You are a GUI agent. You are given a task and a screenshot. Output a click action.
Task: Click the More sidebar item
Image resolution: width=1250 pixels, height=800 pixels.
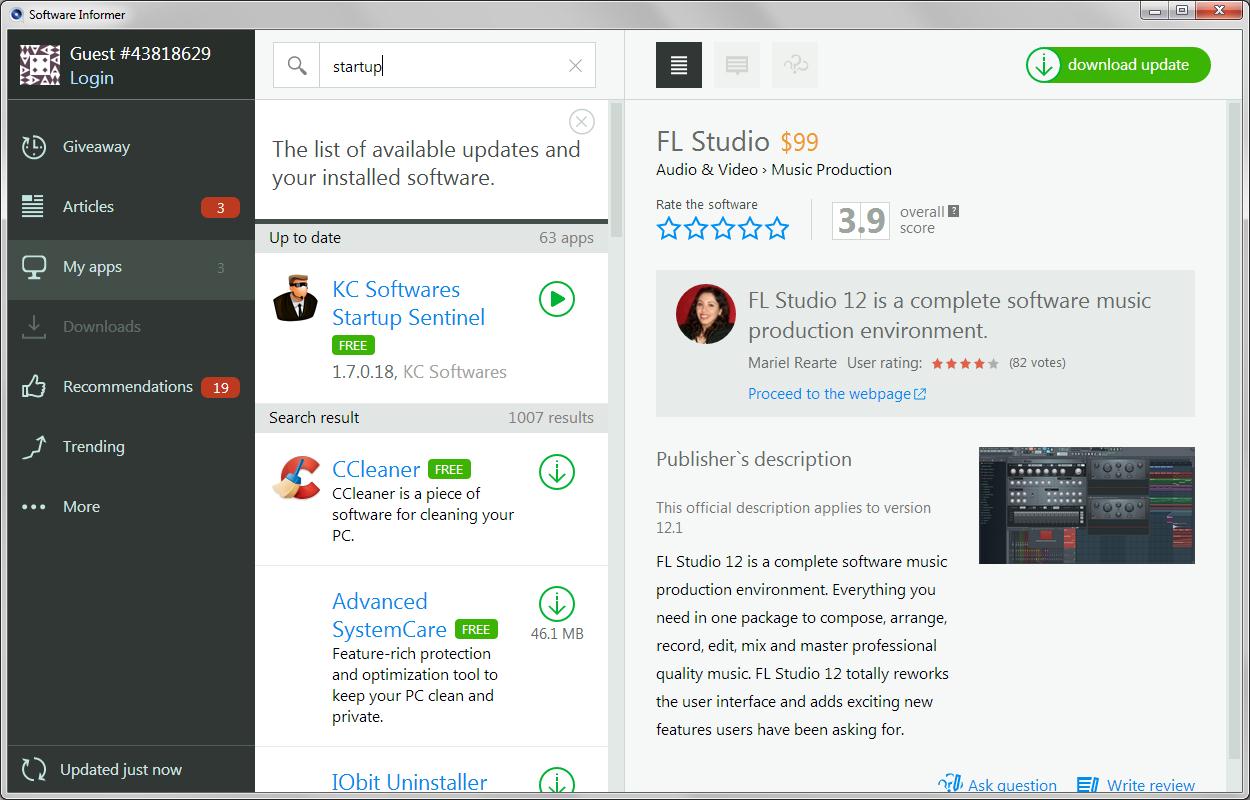(81, 506)
